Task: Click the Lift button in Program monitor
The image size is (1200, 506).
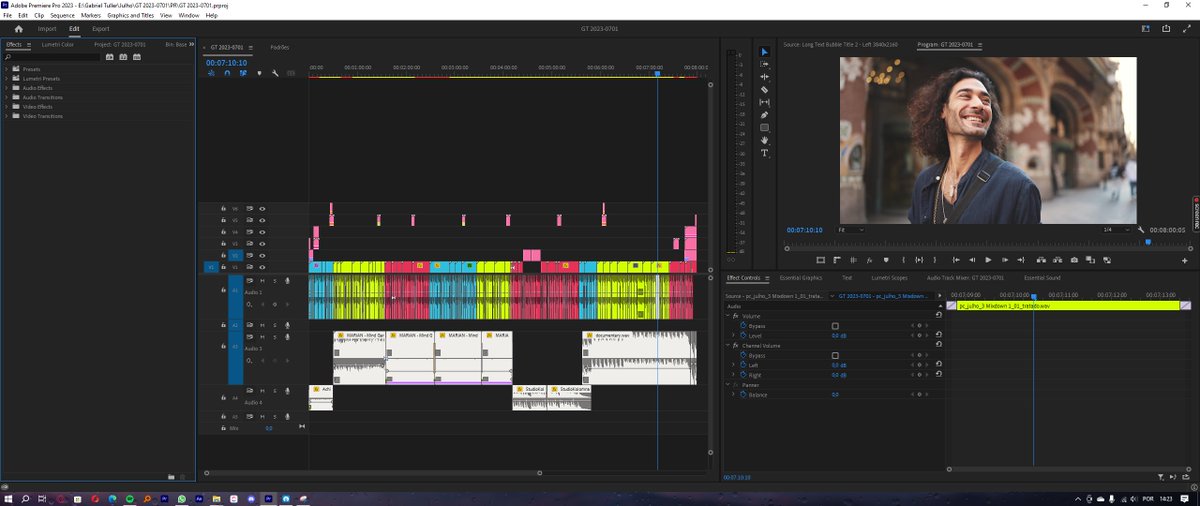Action: click(1041, 260)
